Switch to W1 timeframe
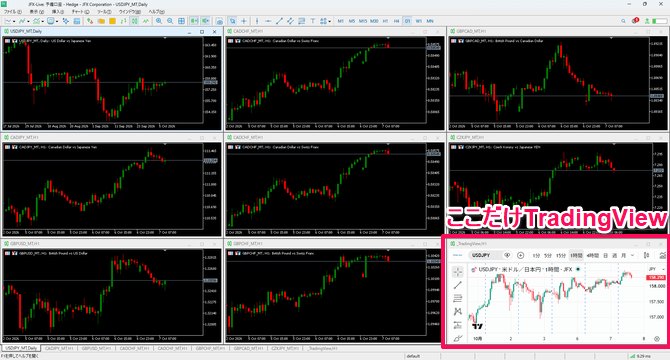The height and width of the screenshot is (360, 670). coord(418,21)
